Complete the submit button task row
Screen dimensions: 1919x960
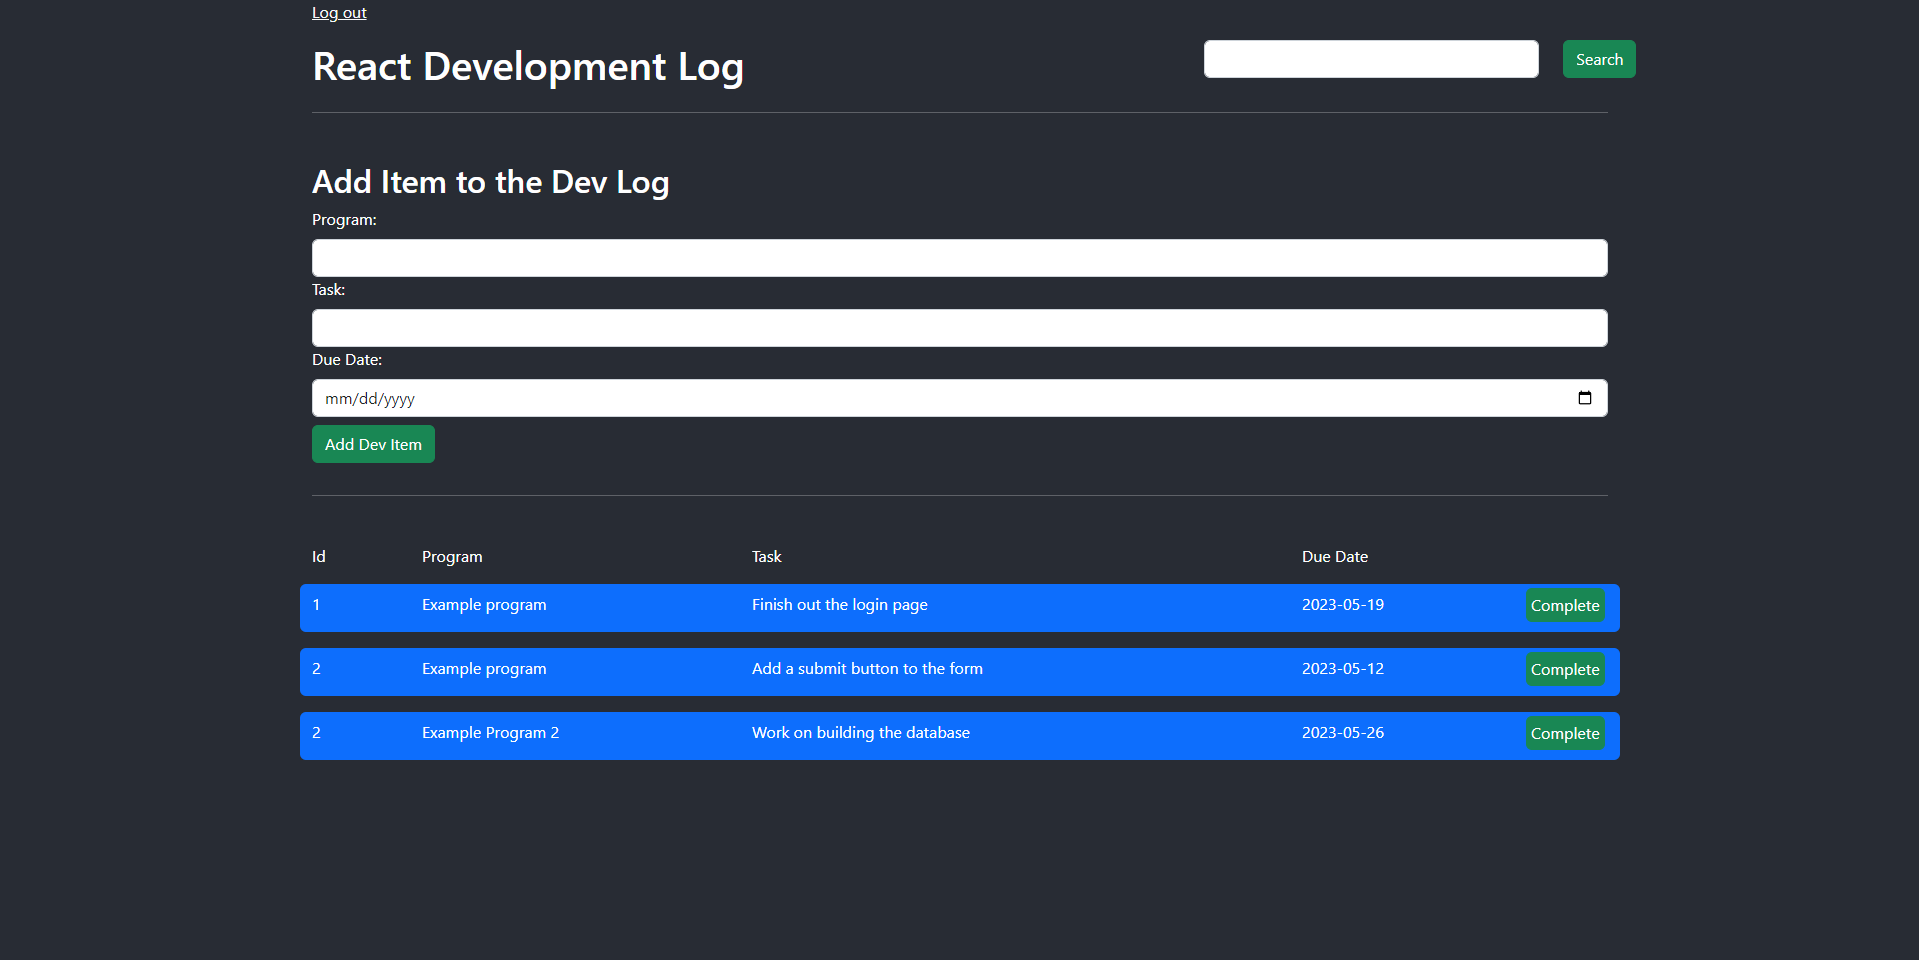pos(1564,670)
